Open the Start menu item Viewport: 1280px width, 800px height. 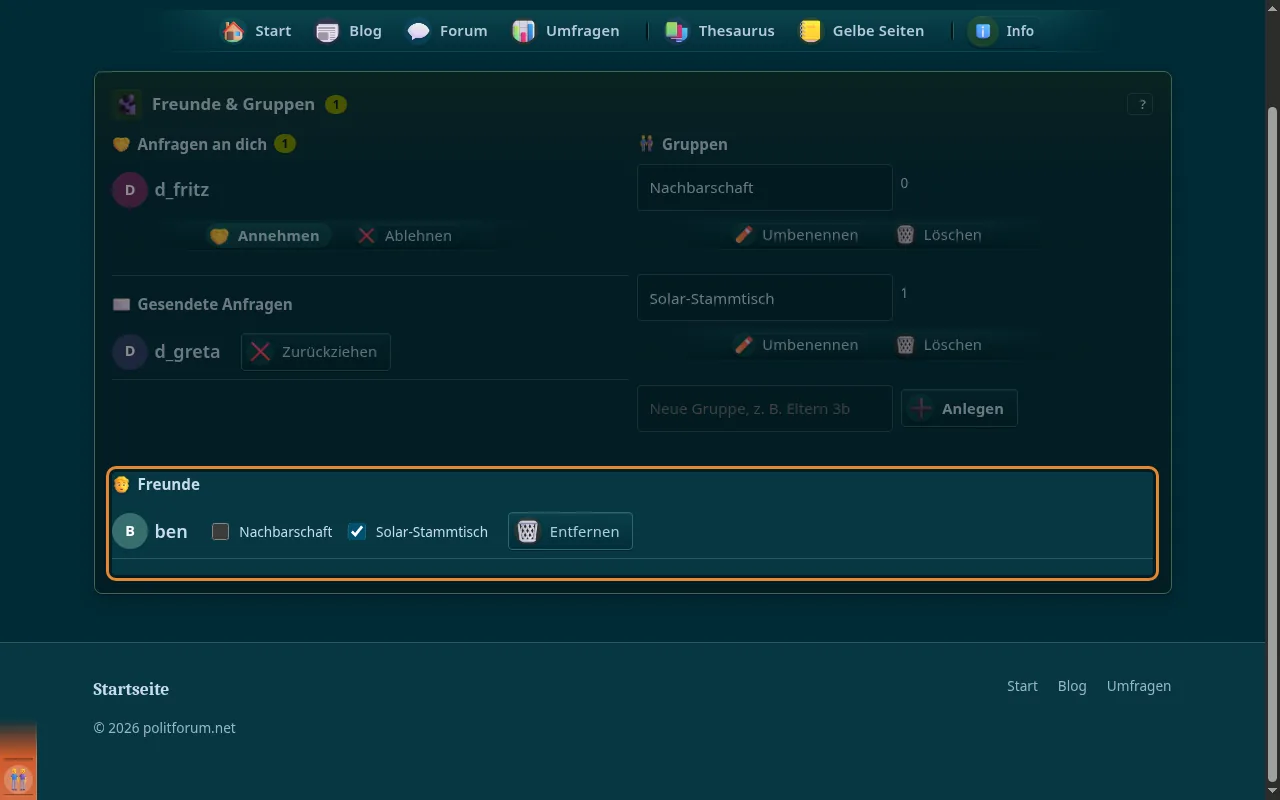[x=257, y=31]
